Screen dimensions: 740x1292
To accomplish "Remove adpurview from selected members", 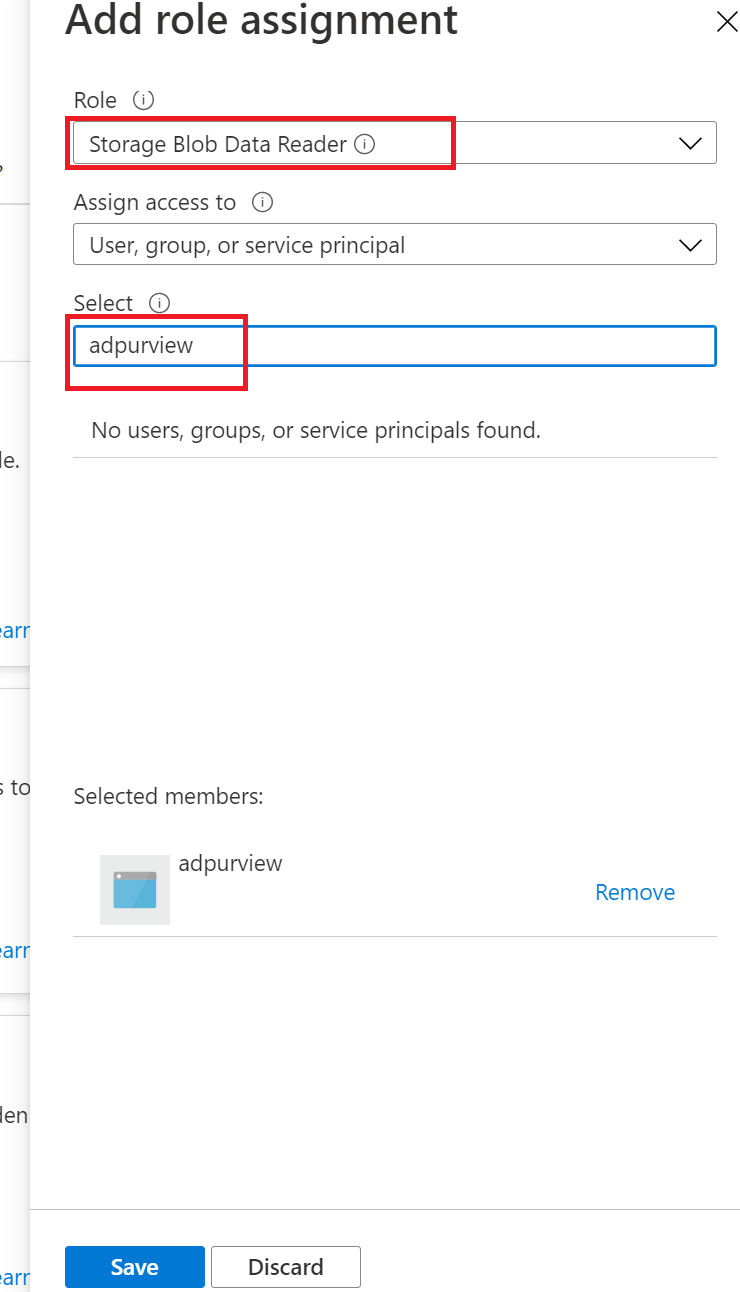I will click(x=634, y=892).
